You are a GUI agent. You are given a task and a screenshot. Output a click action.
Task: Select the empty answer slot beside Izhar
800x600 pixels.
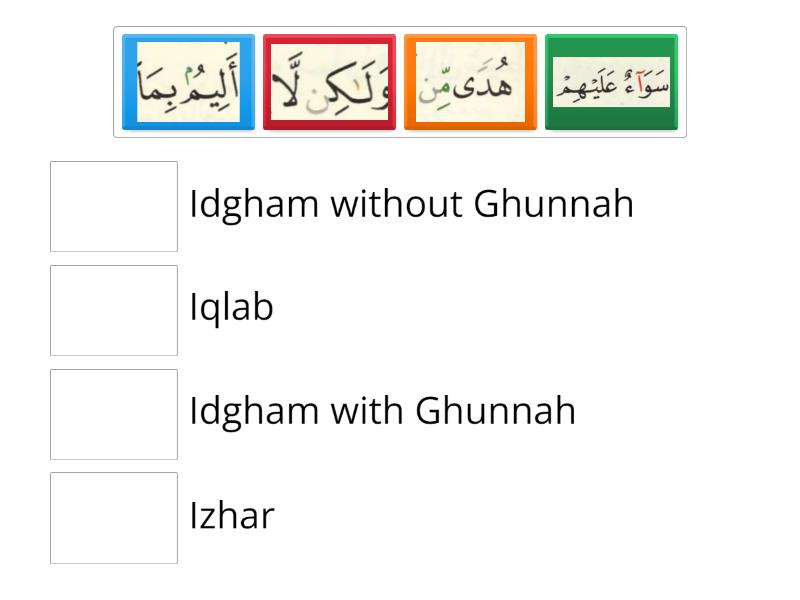click(114, 517)
